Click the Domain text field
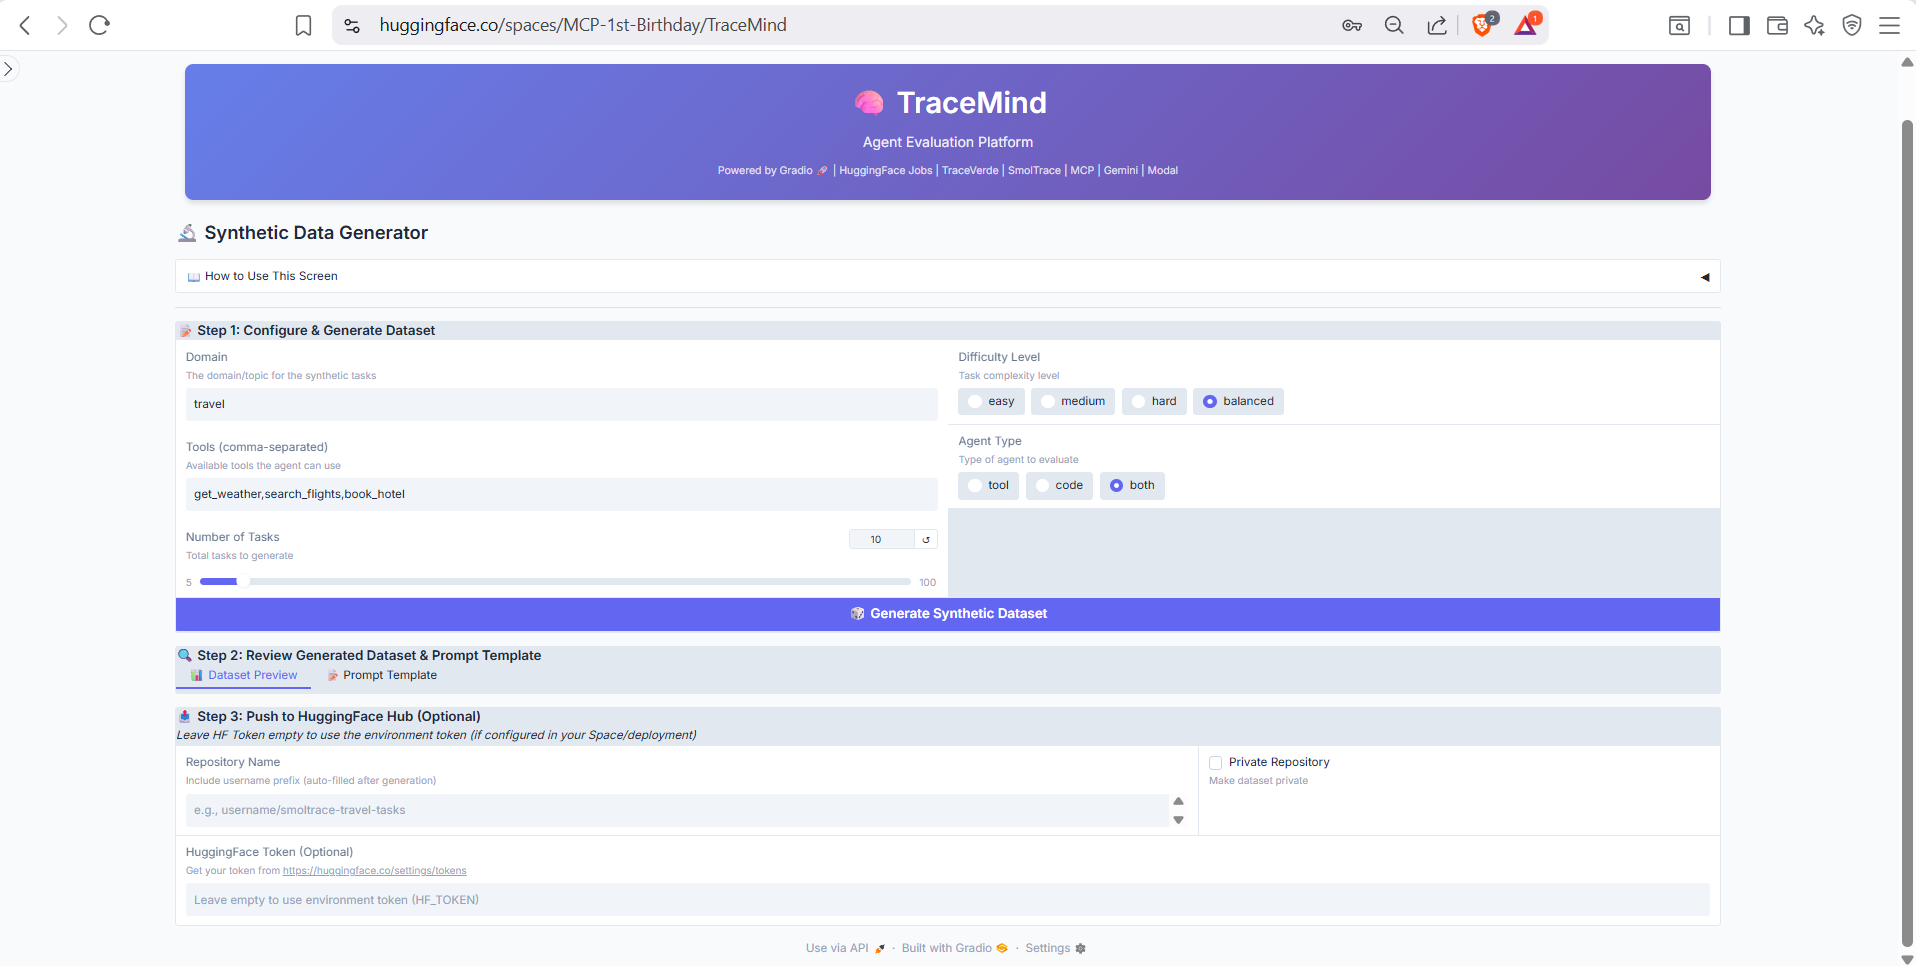The height and width of the screenshot is (966, 1916). (x=561, y=404)
